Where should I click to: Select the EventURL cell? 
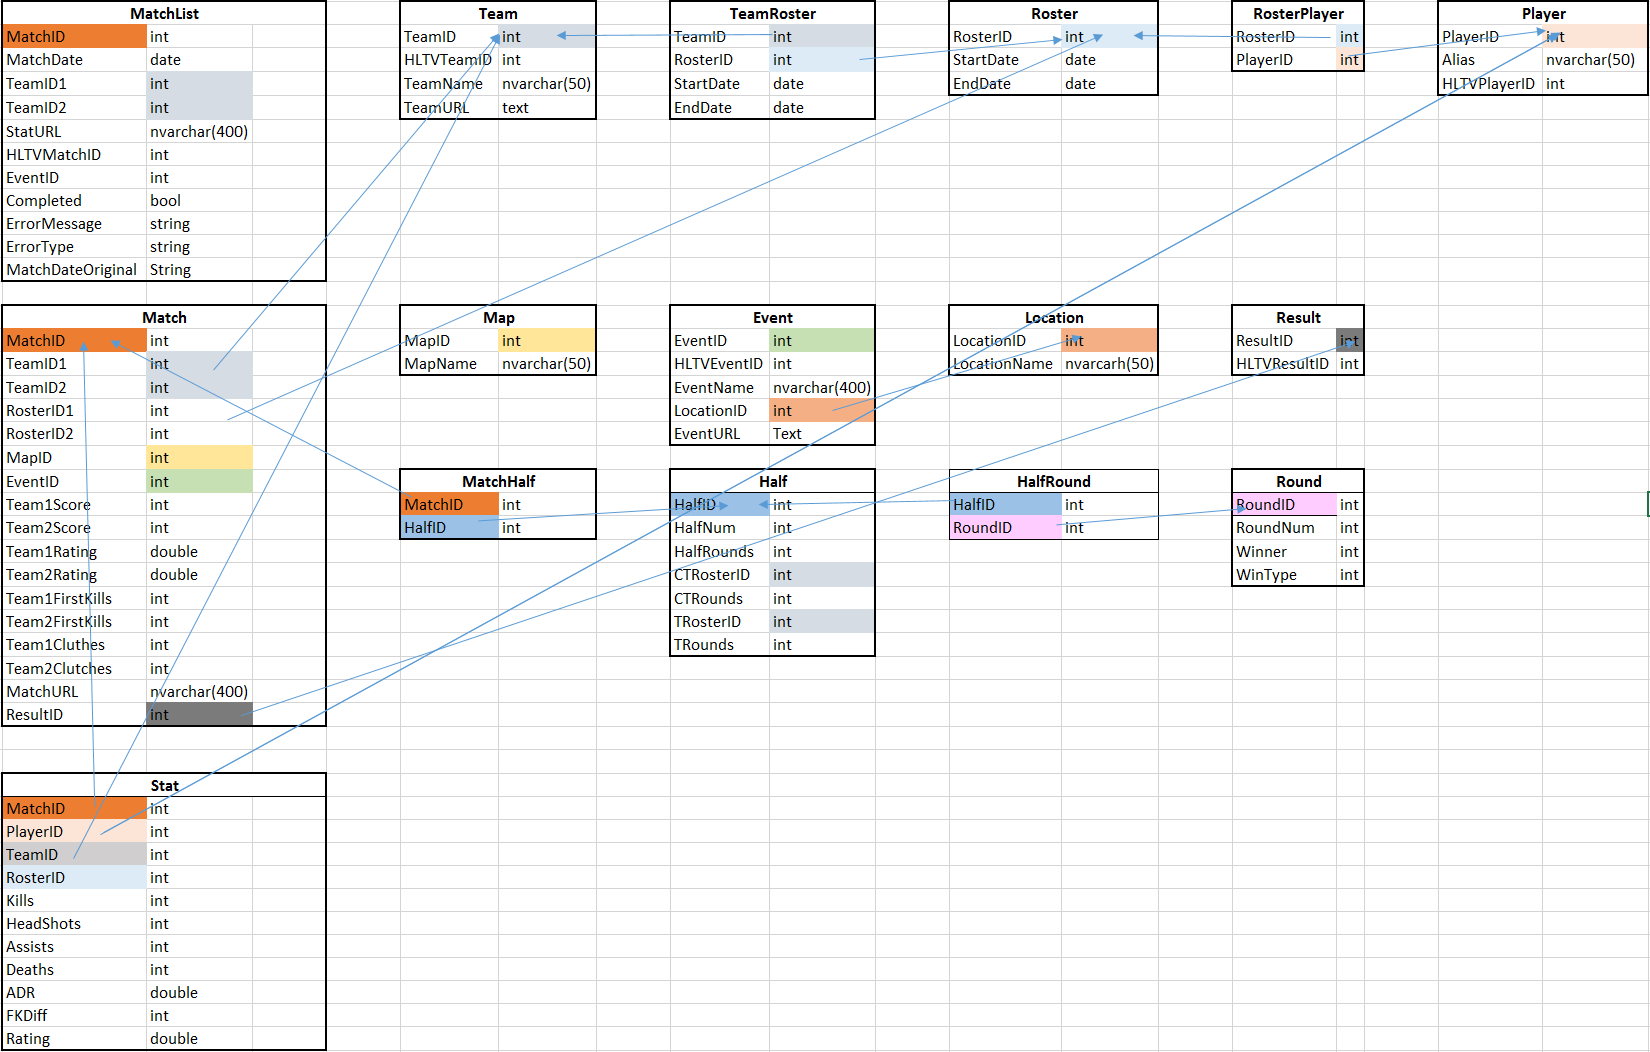(720, 434)
